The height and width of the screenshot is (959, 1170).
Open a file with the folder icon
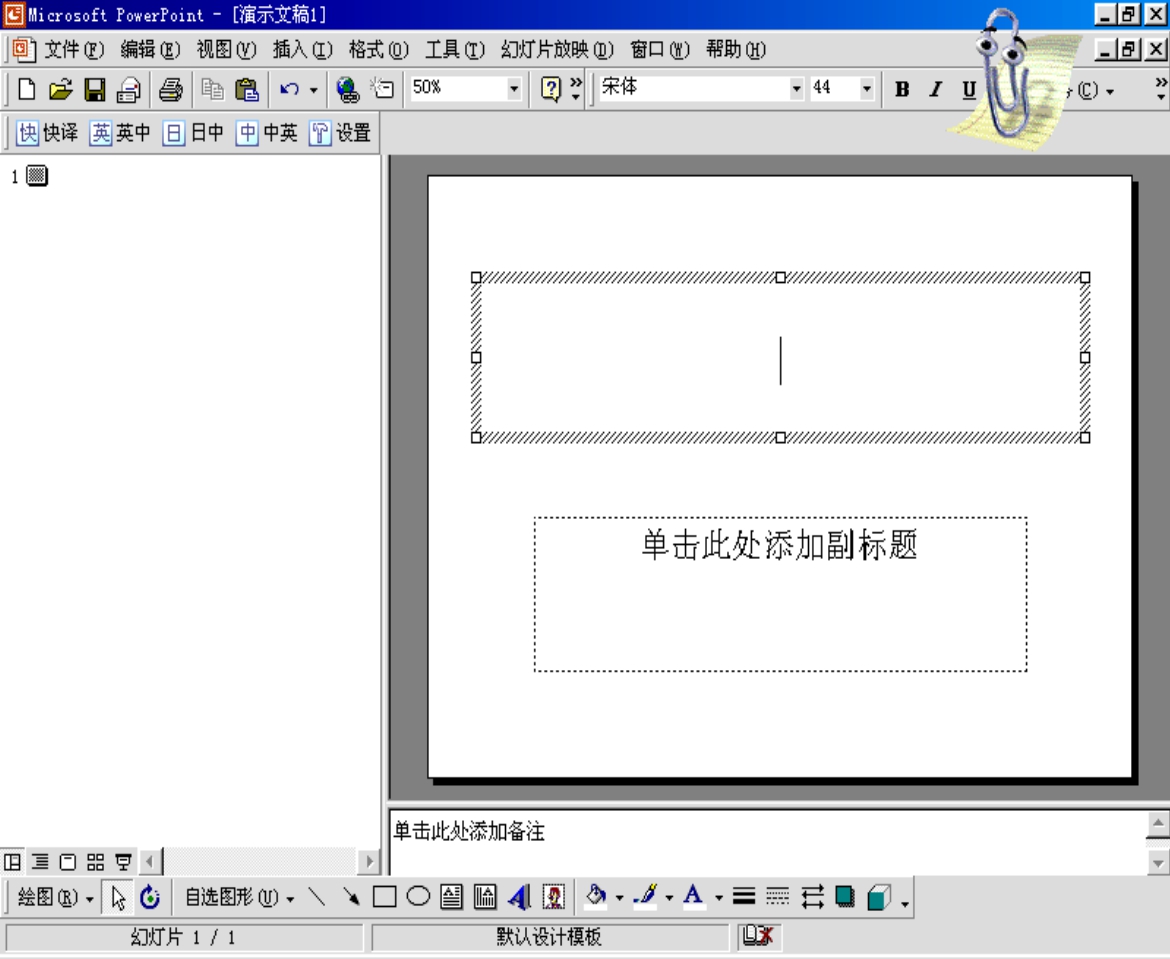60,90
